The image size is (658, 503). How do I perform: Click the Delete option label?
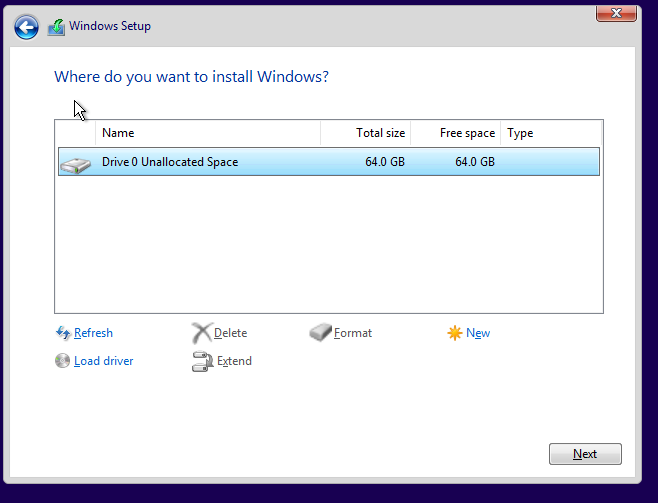click(x=230, y=333)
